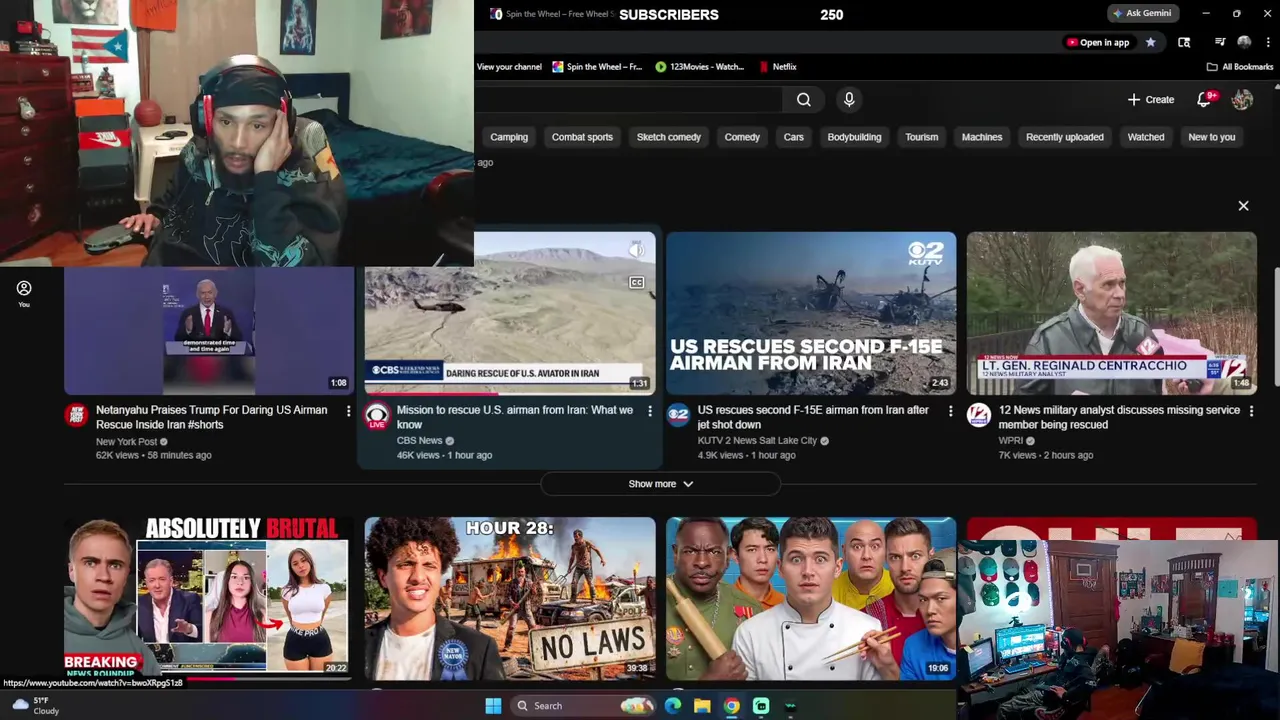The height and width of the screenshot is (720, 1280).
Task: Open title '12 News military analyst discusses missing service member'
Action: click(x=1119, y=417)
